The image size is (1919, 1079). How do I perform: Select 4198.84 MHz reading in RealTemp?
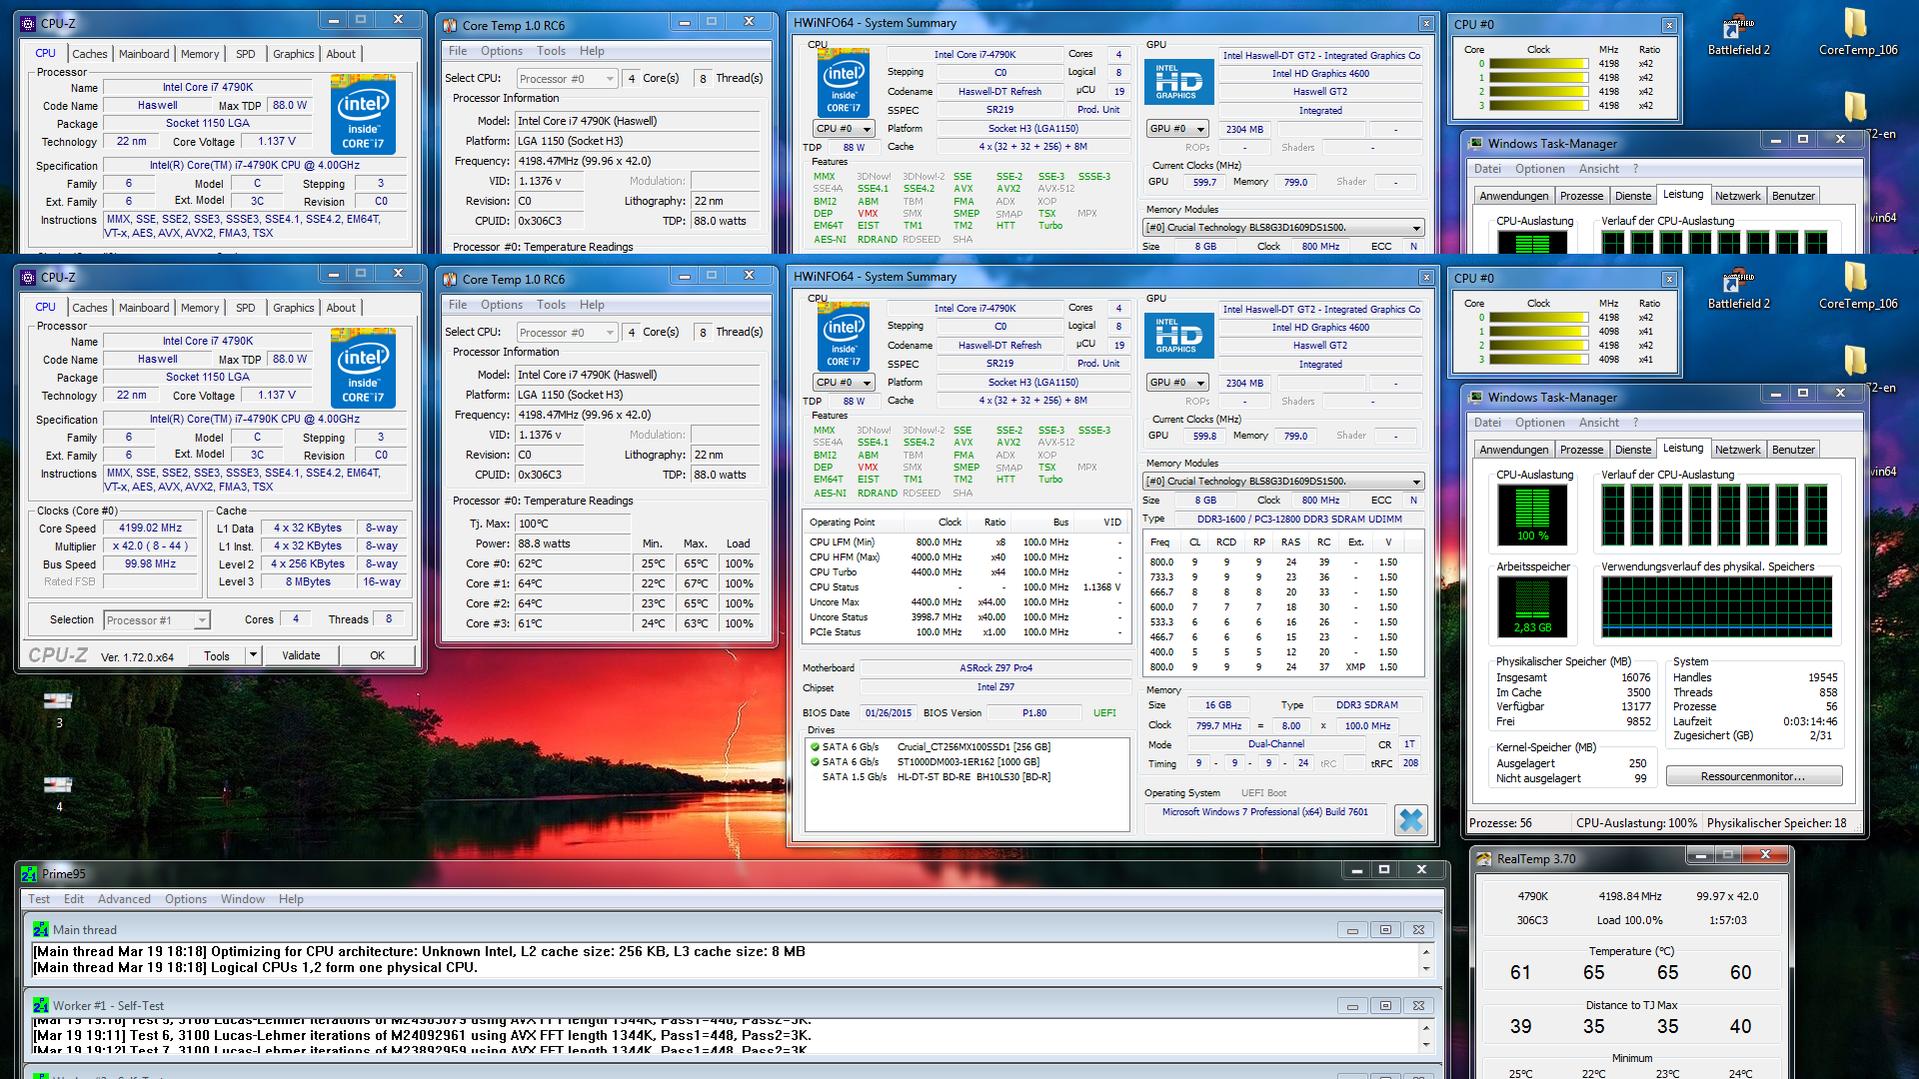pos(1630,896)
